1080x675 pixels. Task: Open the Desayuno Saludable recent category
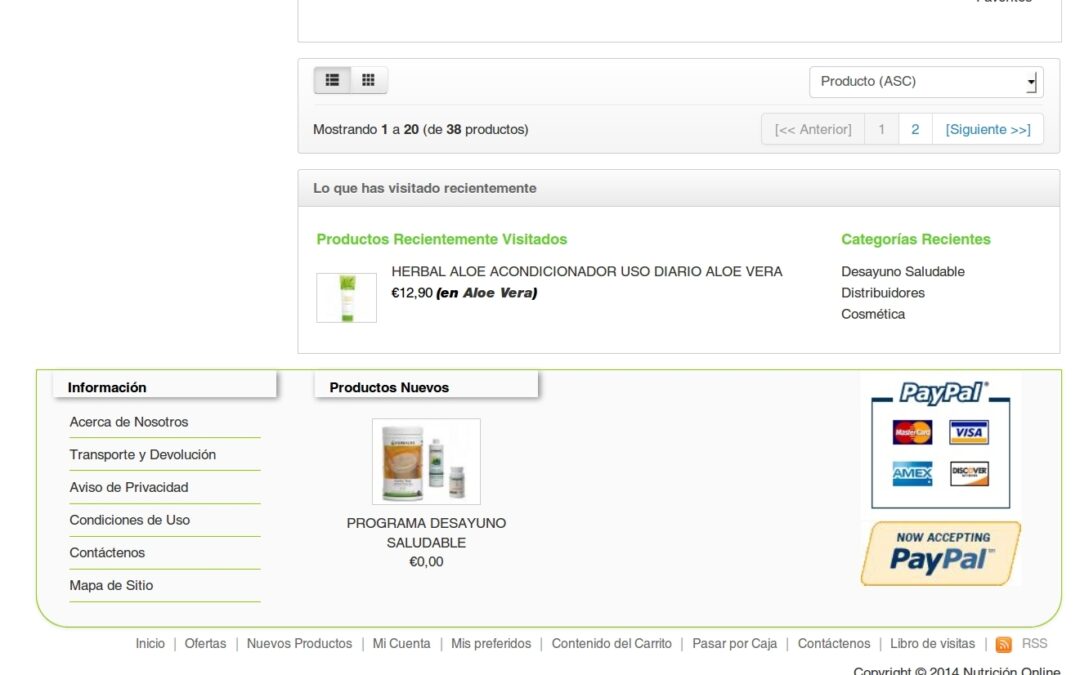tap(902, 271)
